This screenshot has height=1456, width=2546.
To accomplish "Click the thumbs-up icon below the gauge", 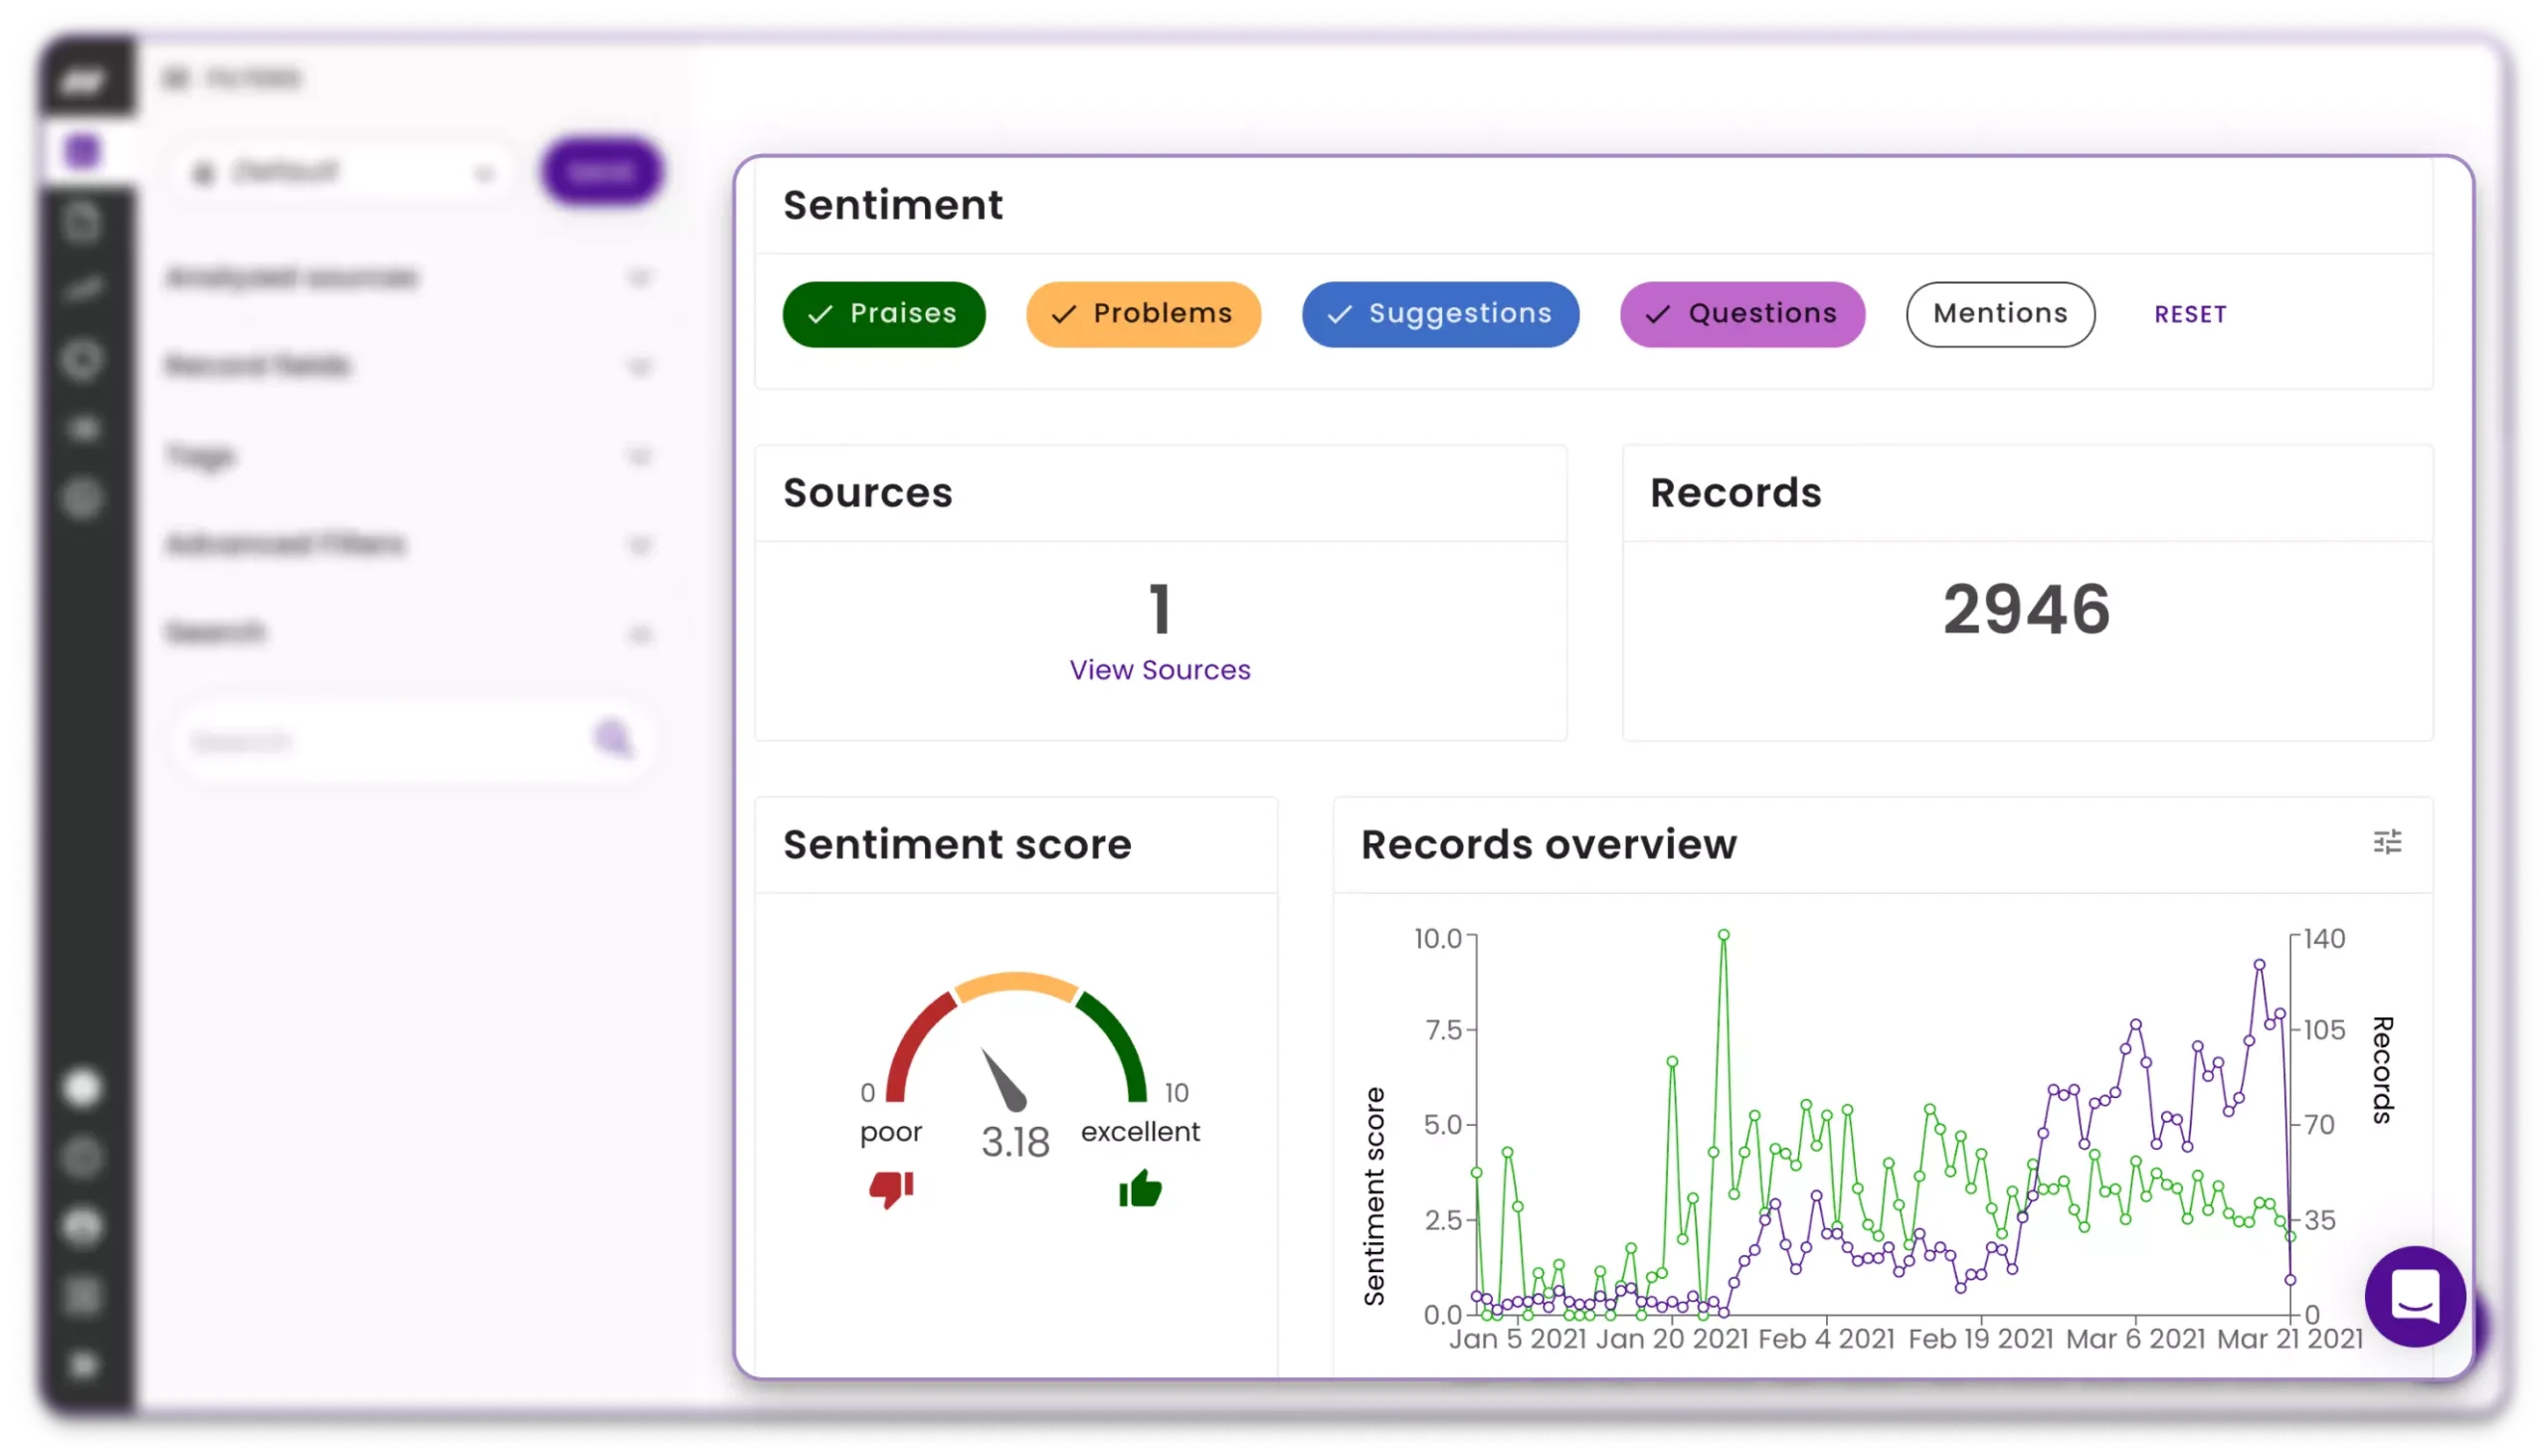I will point(1139,1189).
